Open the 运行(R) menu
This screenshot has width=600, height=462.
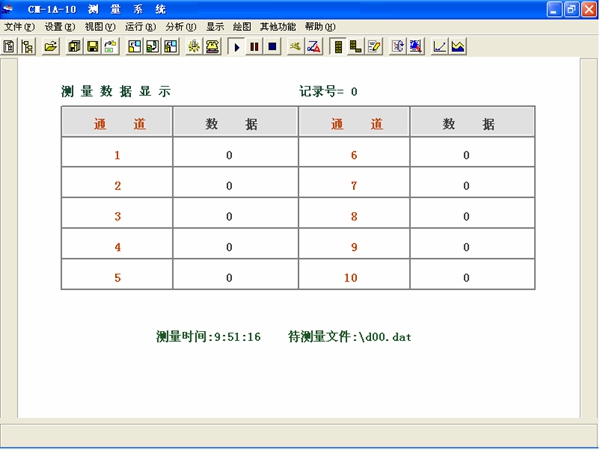(140, 26)
